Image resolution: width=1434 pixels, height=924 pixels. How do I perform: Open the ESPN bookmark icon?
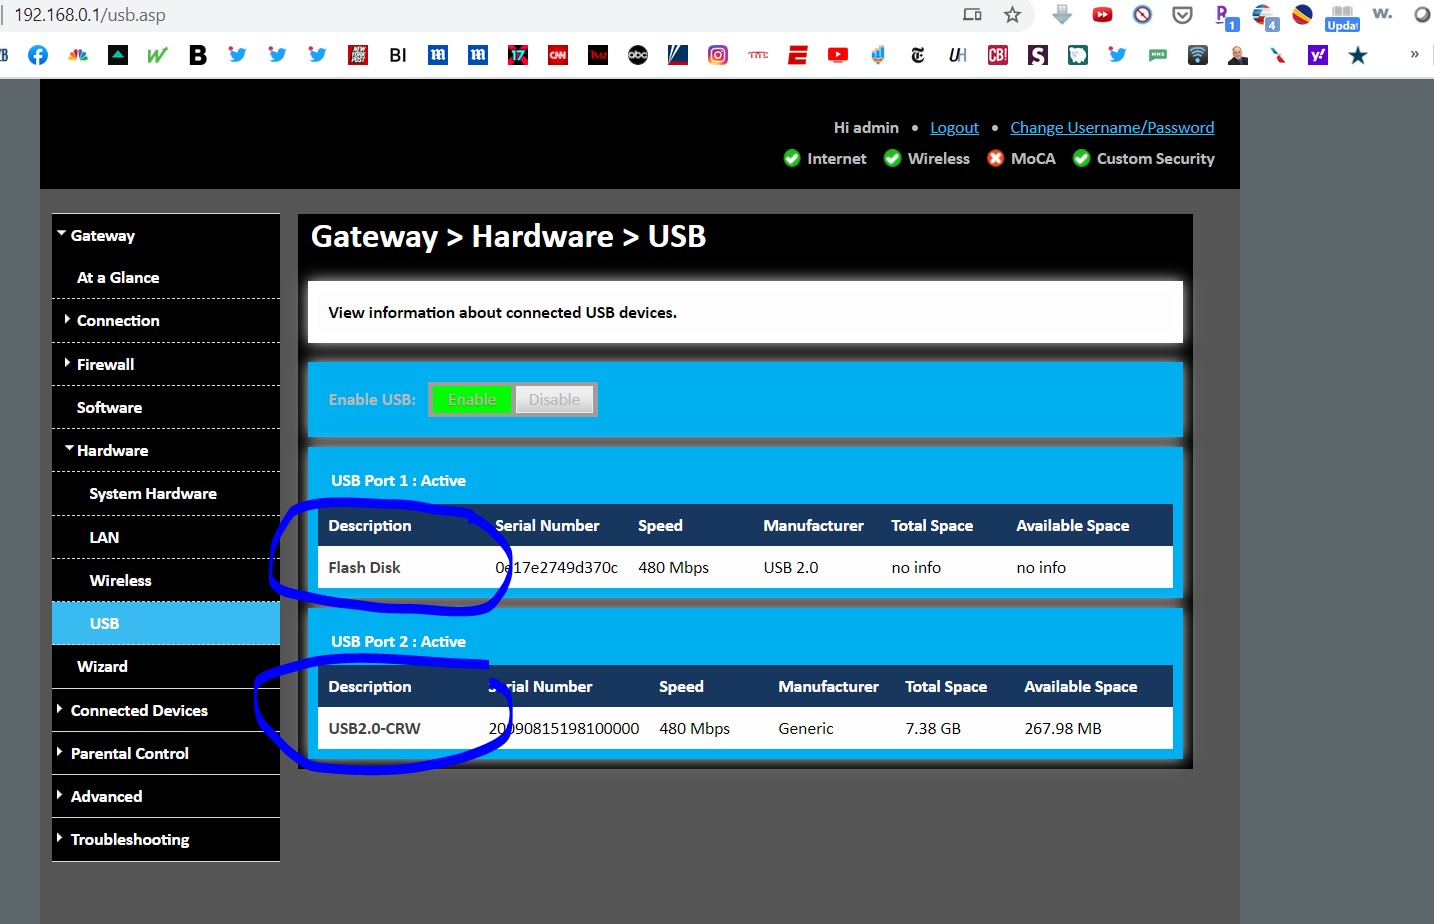(798, 55)
